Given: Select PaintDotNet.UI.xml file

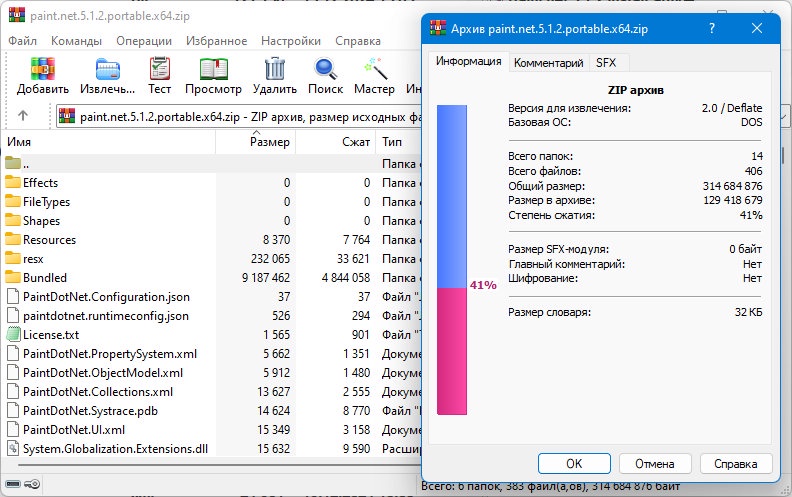Looking at the screenshot, I should click(x=74, y=430).
